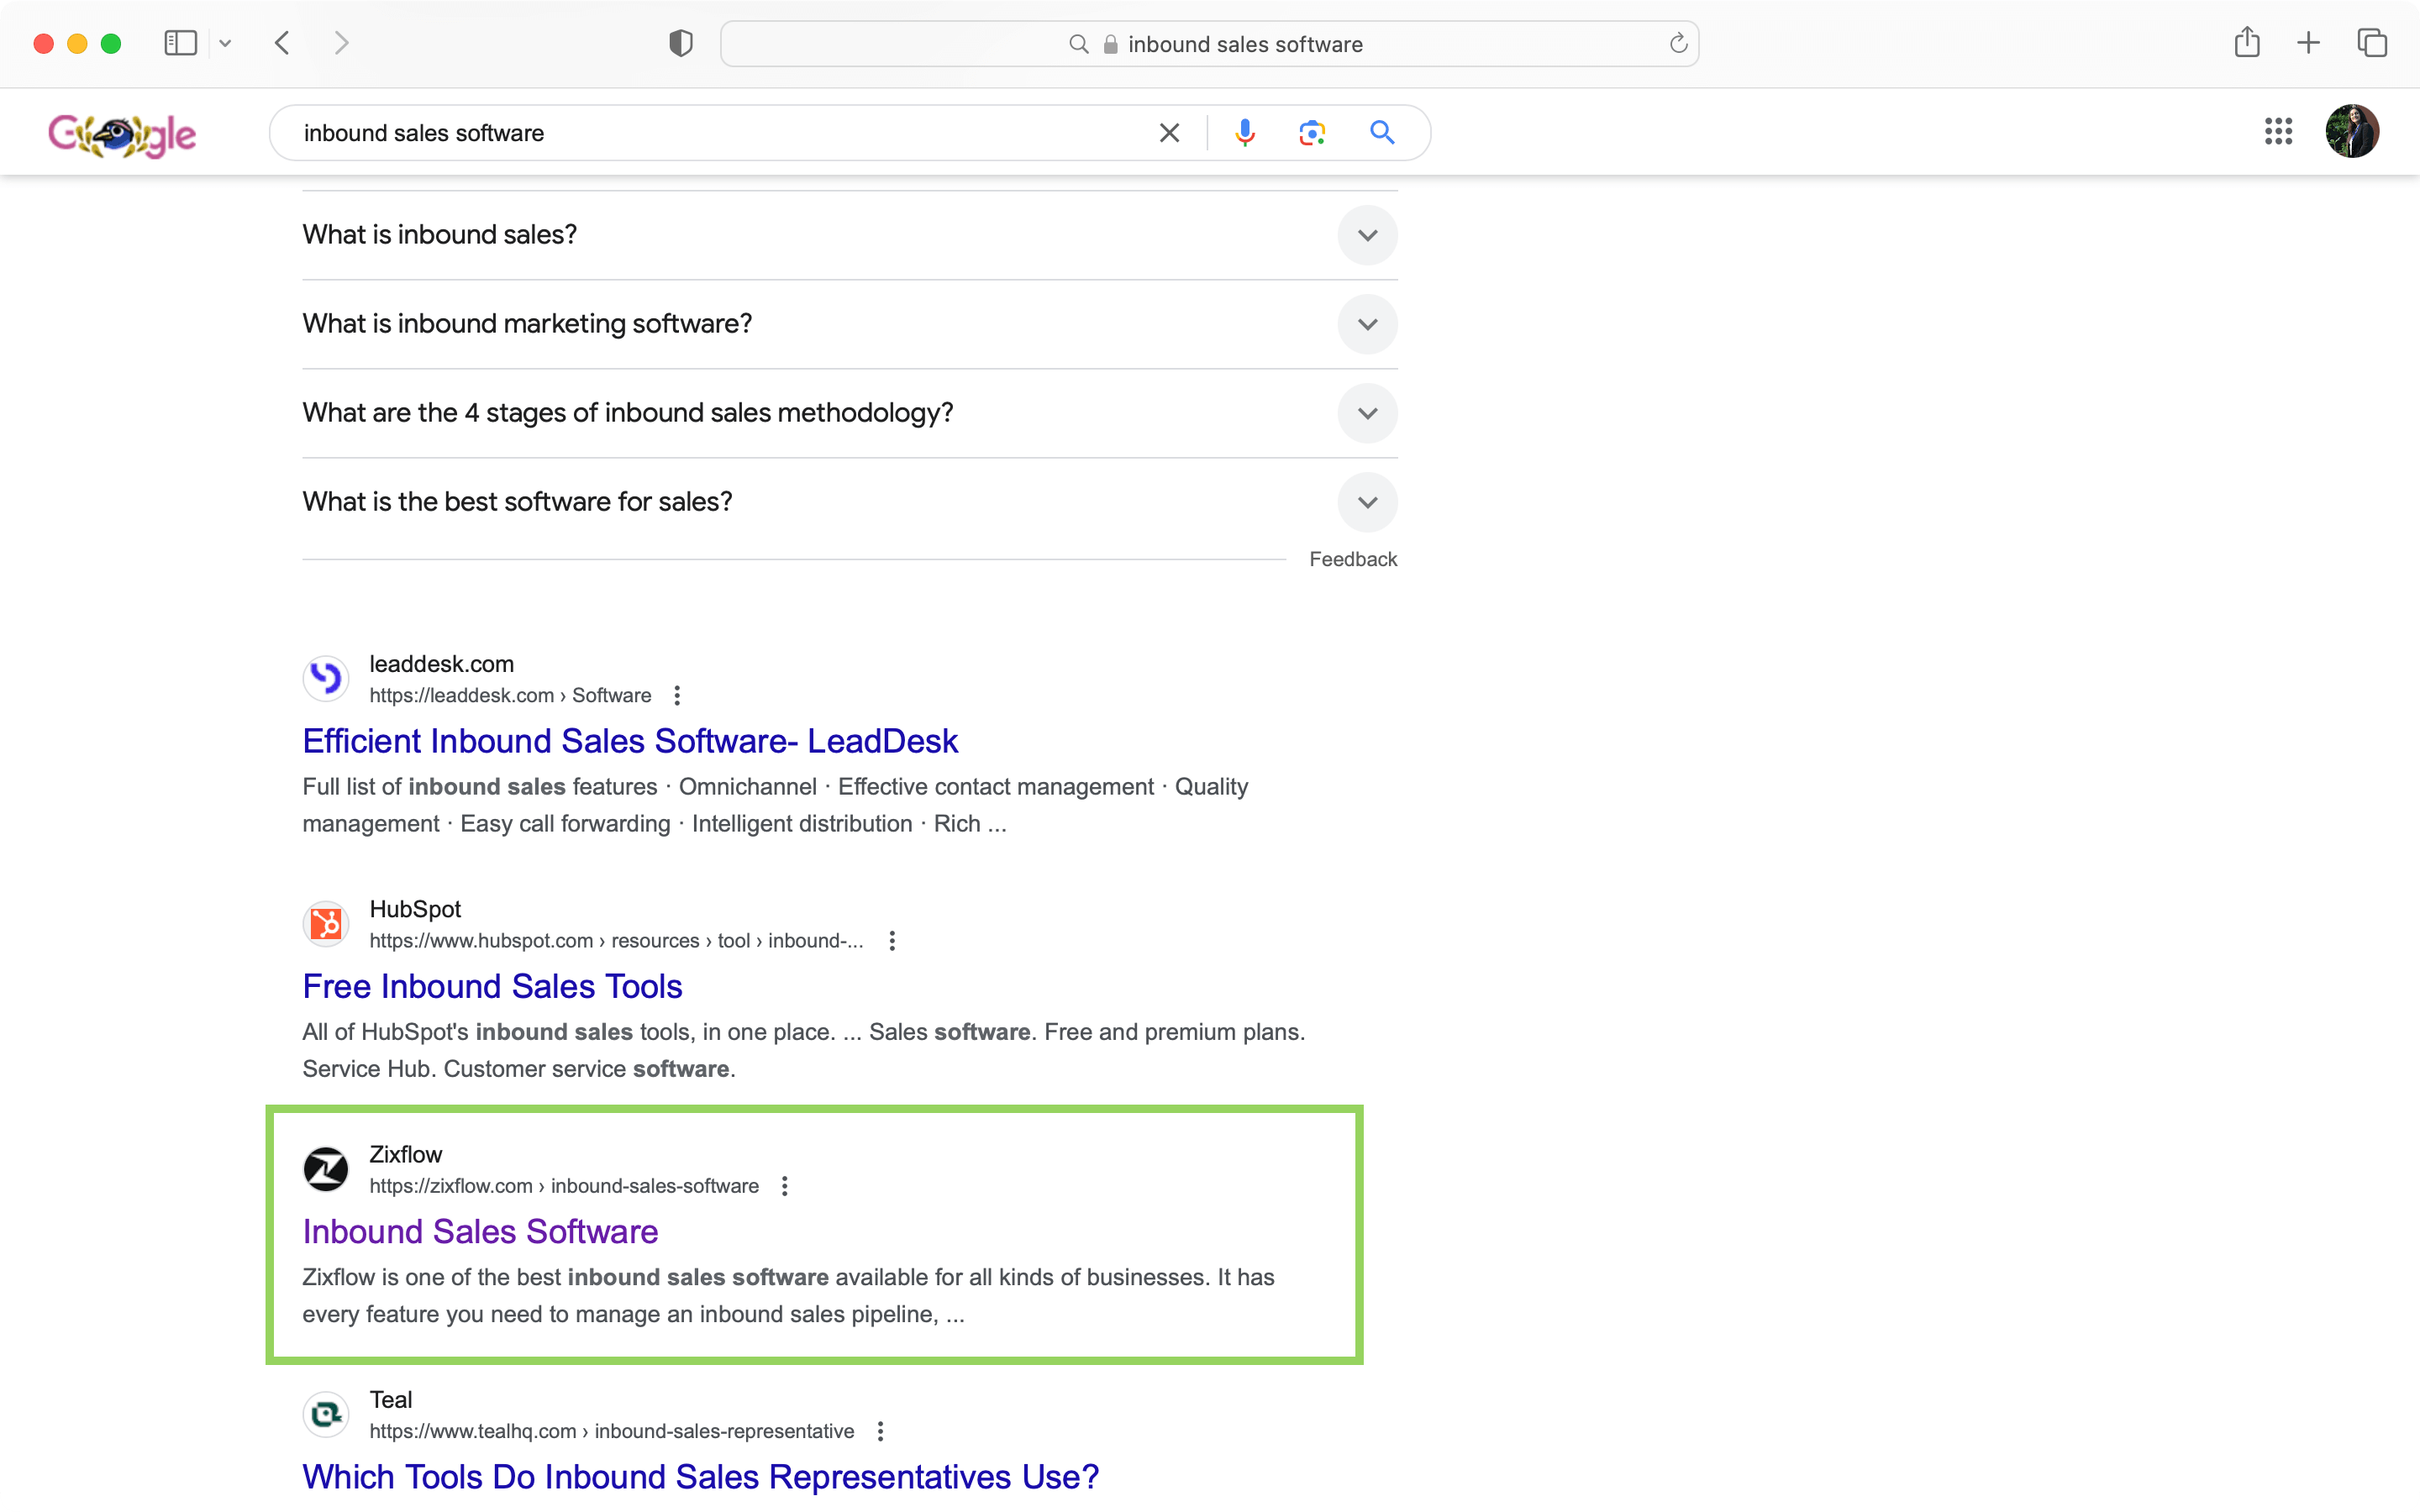Image resolution: width=2420 pixels, height=1512 pixels.
Task: Click the https://leaddesk.com › Software breadcrumb
Action: (510, 695)
